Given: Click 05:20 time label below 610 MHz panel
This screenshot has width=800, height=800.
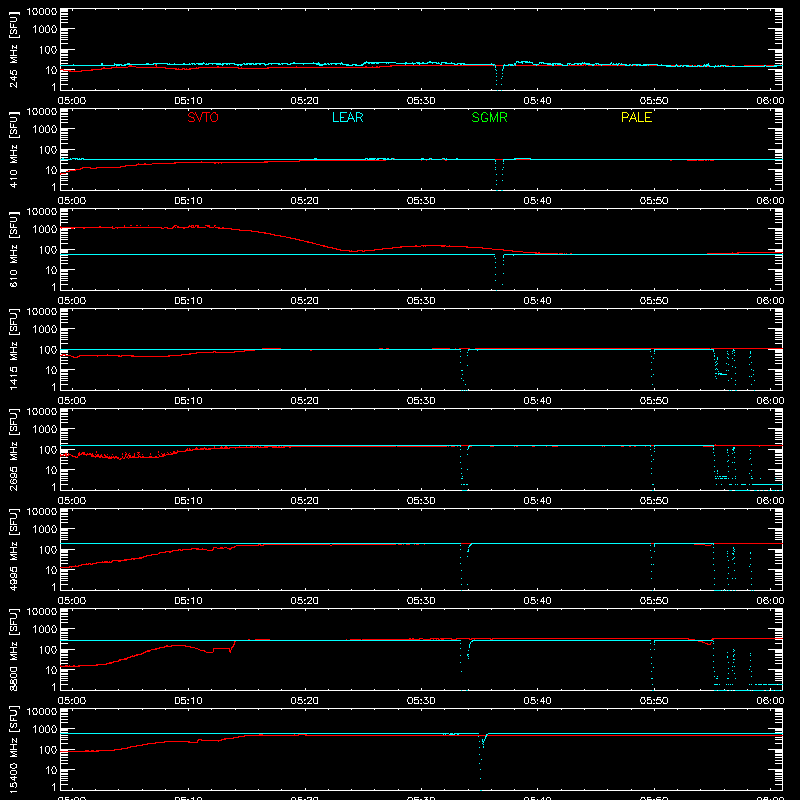Looking at the screenshot, I should click(305, 301).
